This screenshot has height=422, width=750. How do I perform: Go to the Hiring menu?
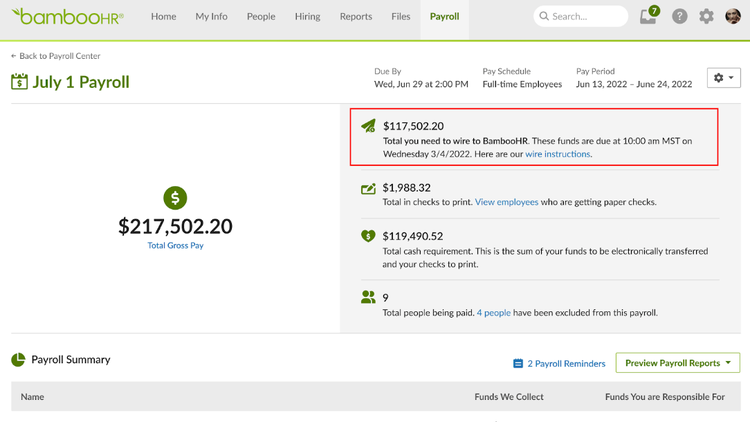(308, 16)
